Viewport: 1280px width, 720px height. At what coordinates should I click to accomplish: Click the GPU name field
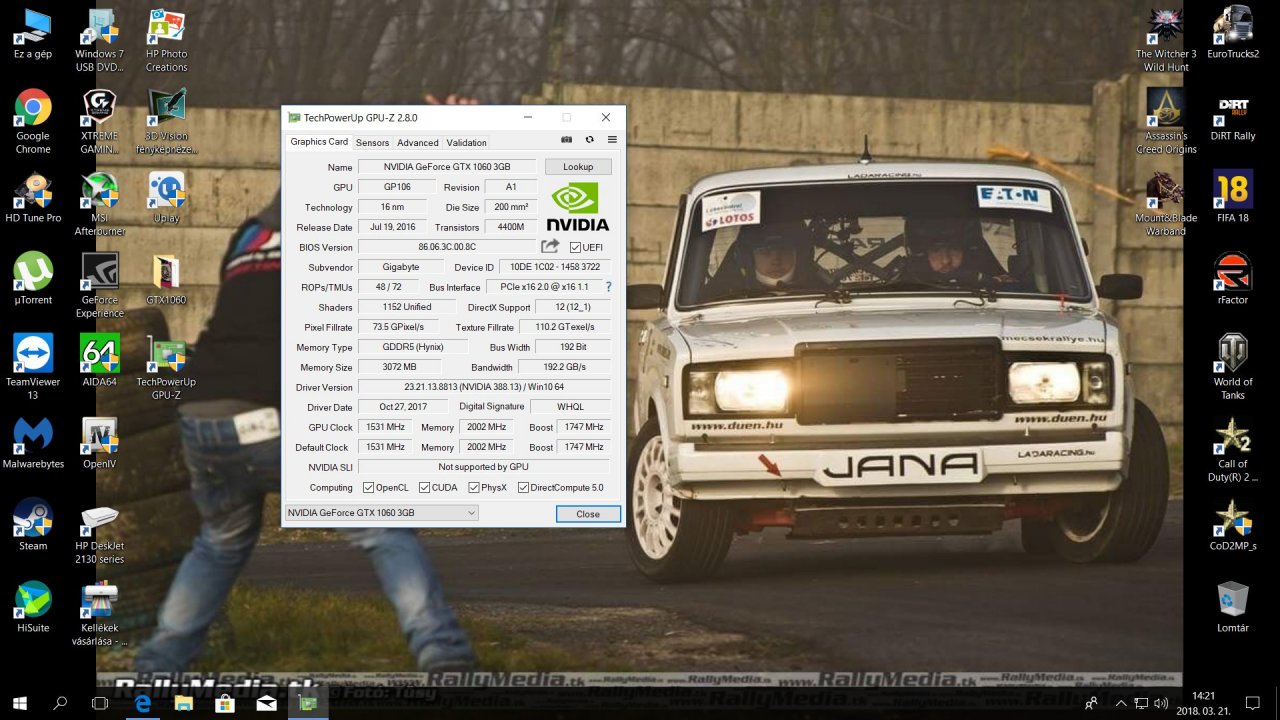tap(447, 167)
